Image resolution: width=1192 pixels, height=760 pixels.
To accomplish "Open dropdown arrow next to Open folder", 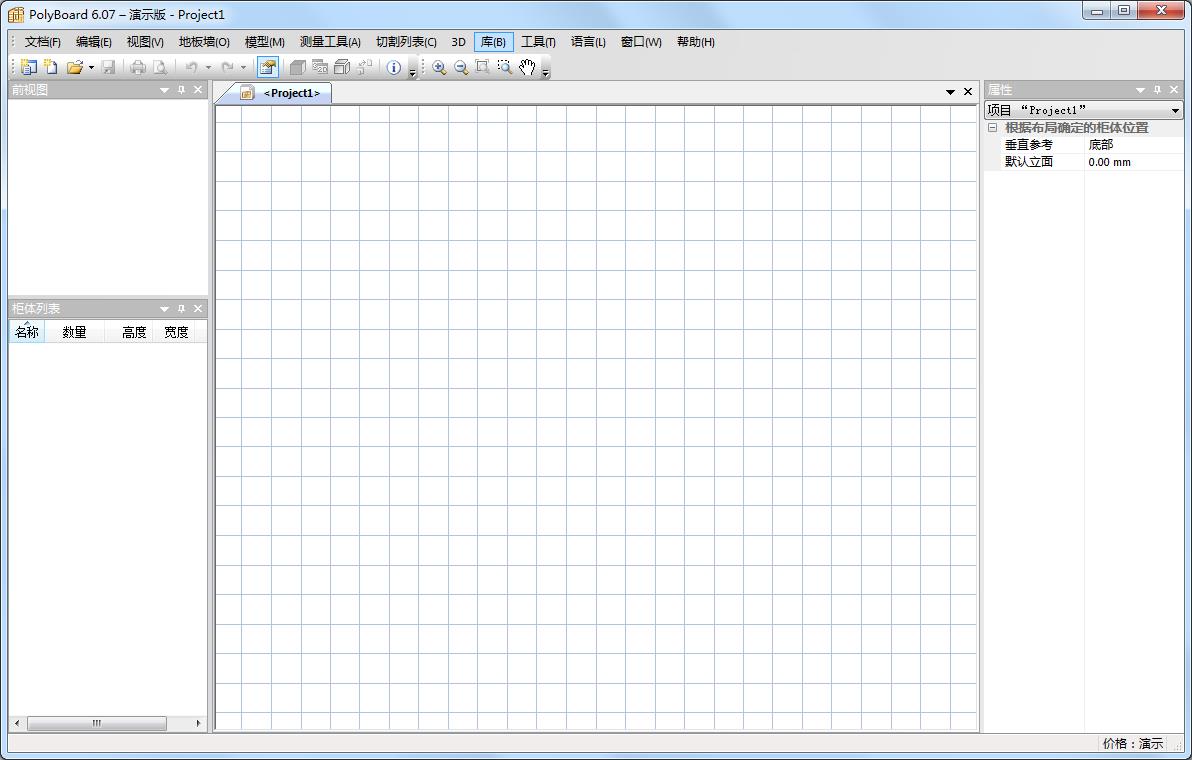I will 91,68.
